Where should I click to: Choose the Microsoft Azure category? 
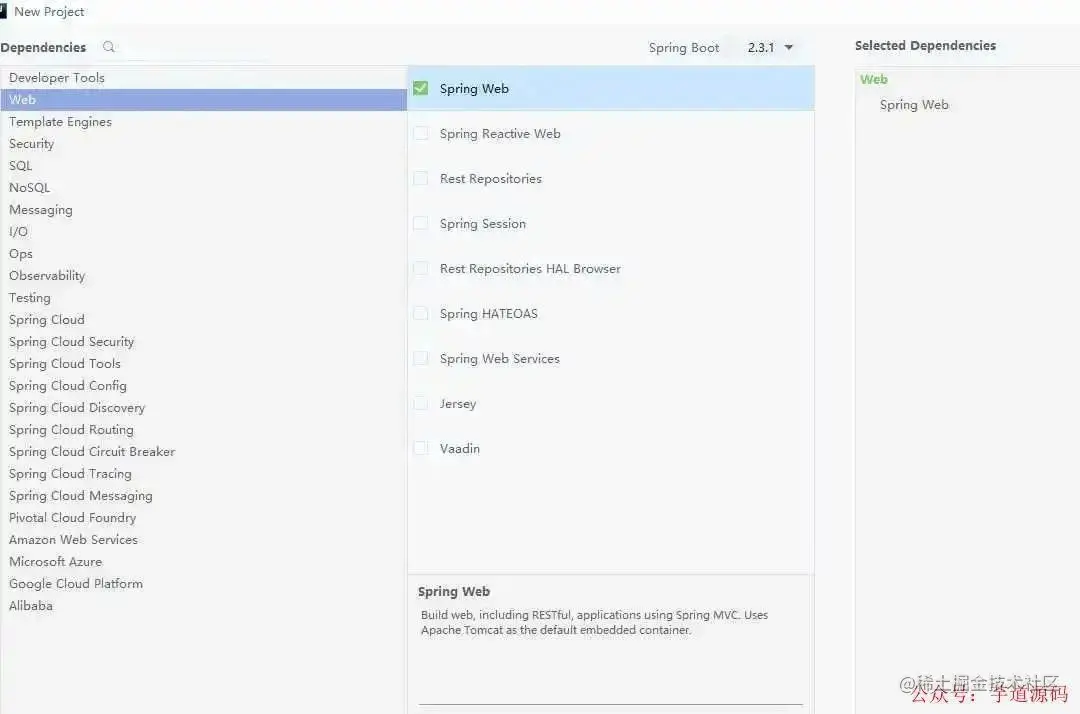pos(204,563)
